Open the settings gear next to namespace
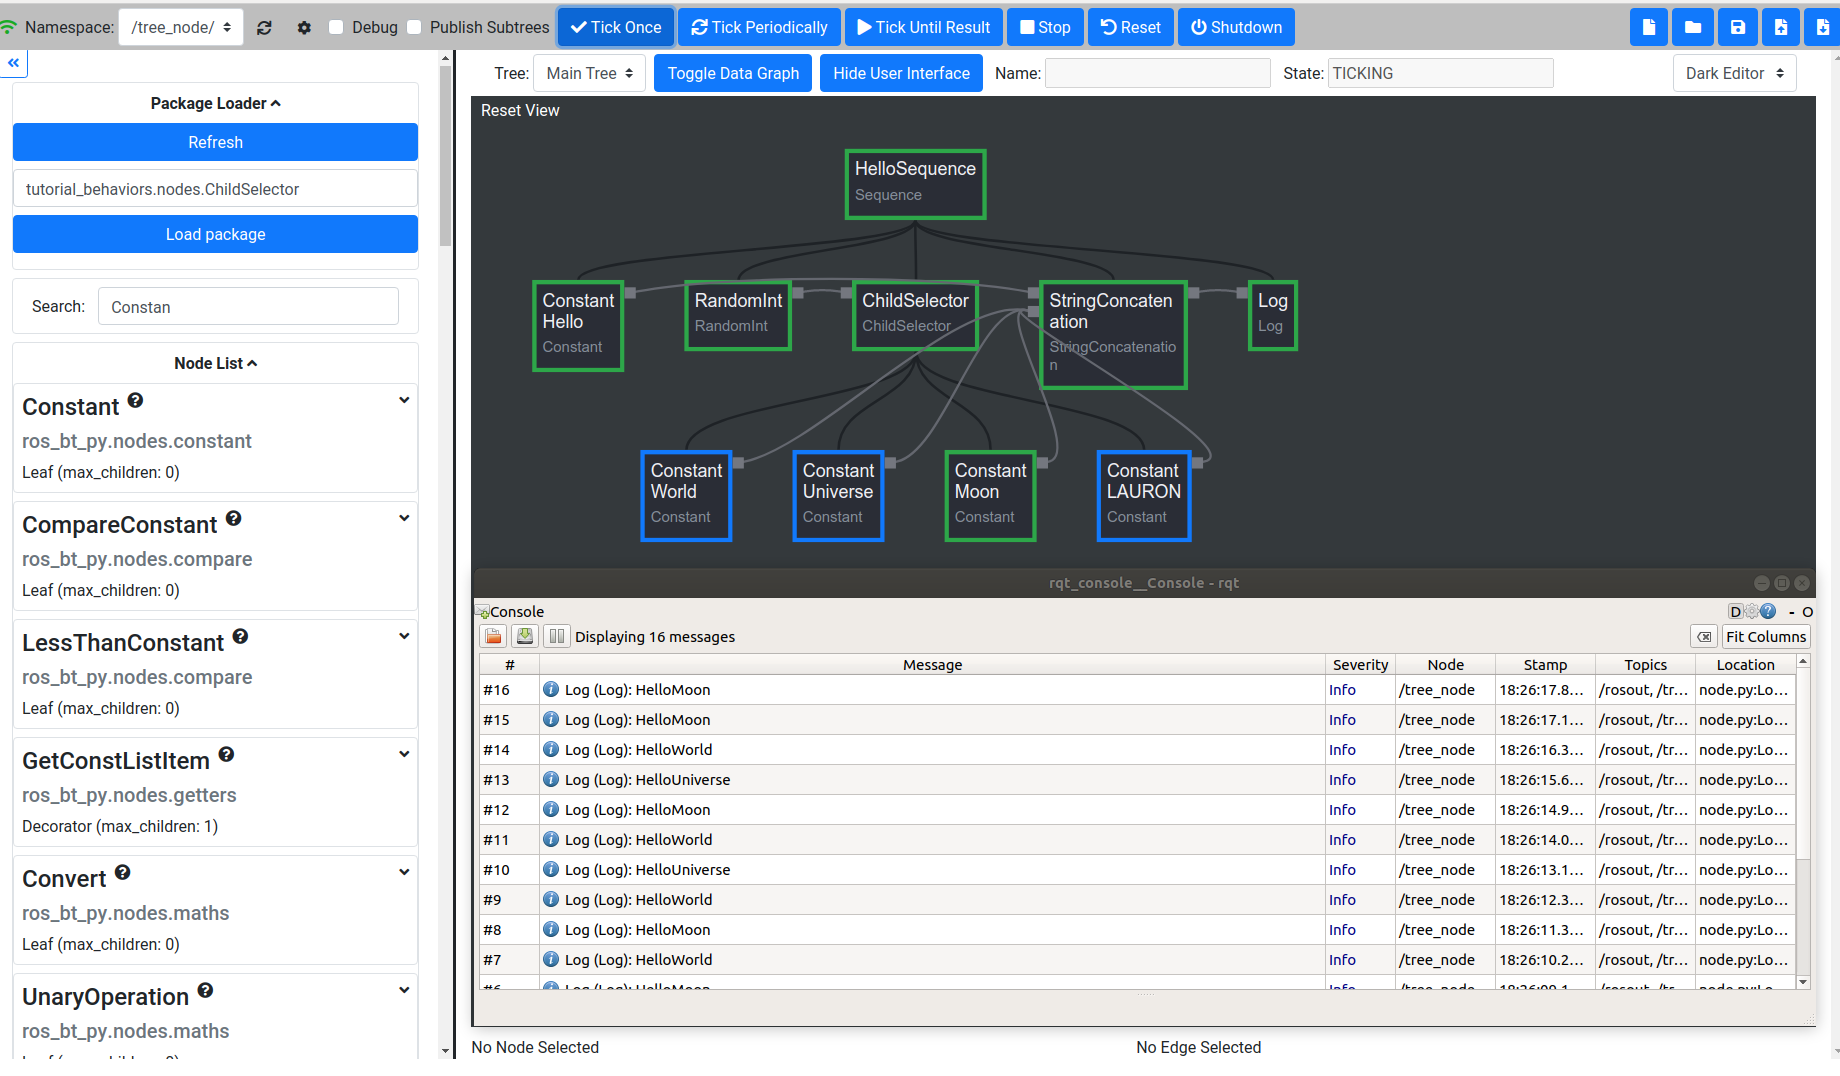This screenshot has width=1840, height=1076. pos(304,28)
